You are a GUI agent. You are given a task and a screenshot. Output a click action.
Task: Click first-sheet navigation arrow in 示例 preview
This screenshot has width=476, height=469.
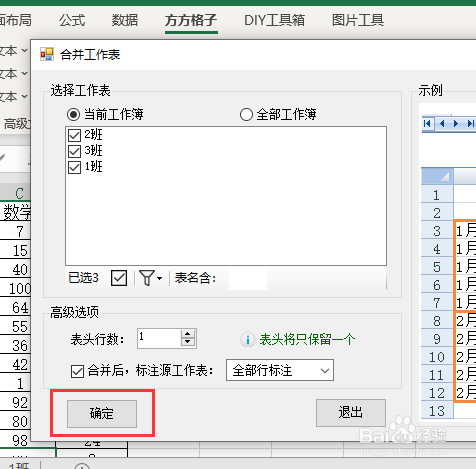point(427,124)
